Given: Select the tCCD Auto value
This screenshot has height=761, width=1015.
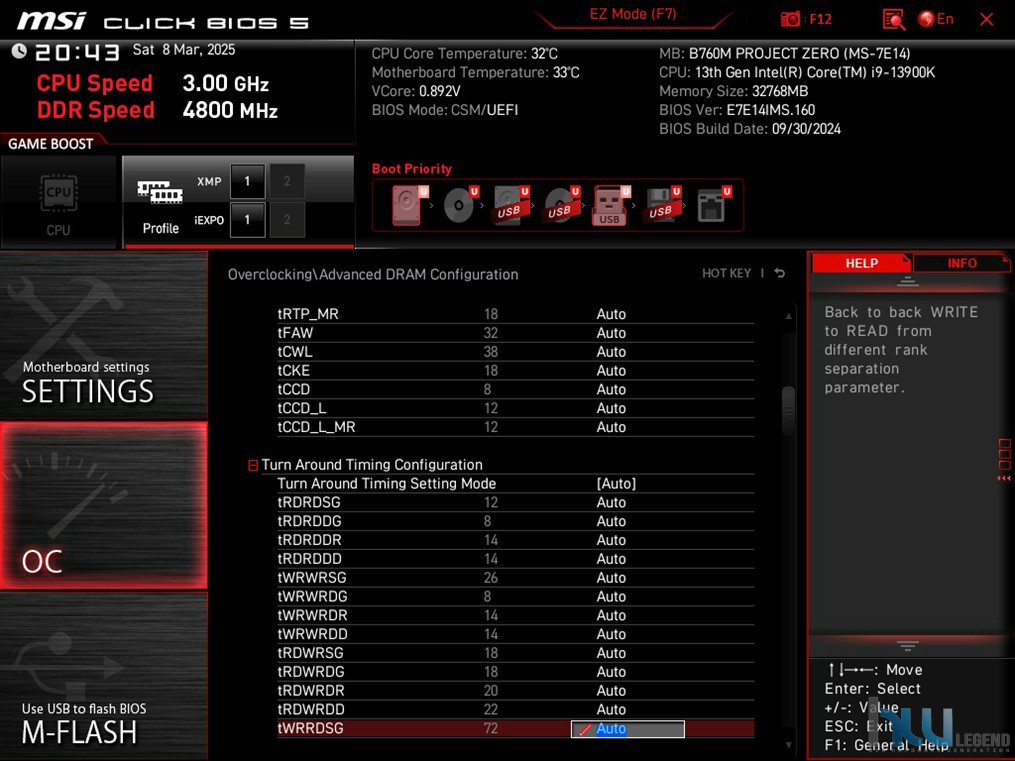Looking at the screenshot, I should tap(611, 389).
